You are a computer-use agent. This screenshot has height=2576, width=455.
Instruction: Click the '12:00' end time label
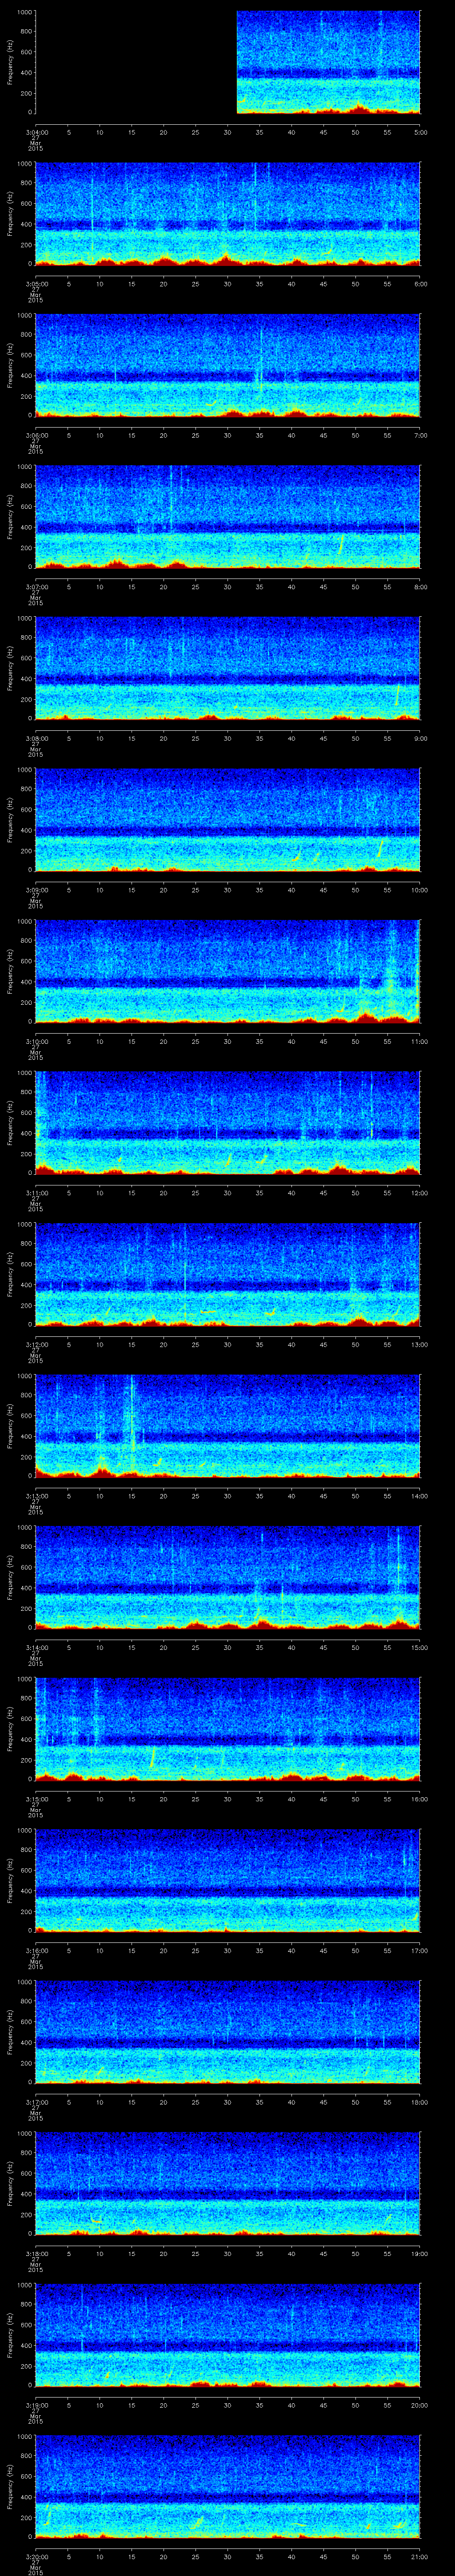pyautogui.click(x=420, y=1193)
